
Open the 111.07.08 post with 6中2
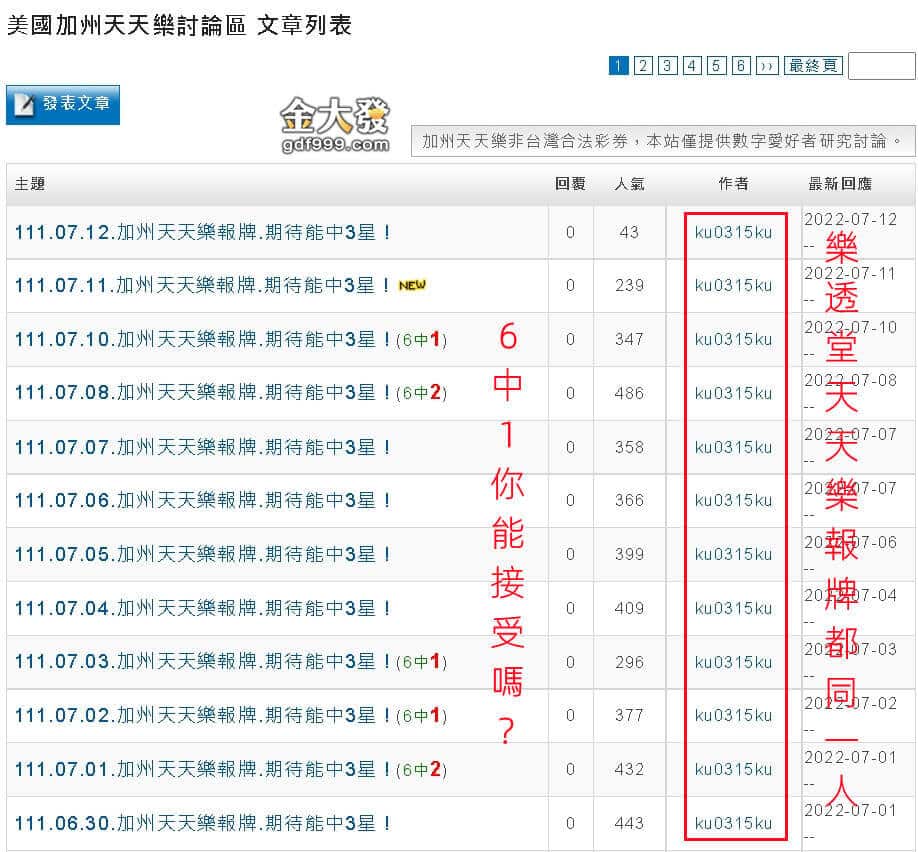202,393
